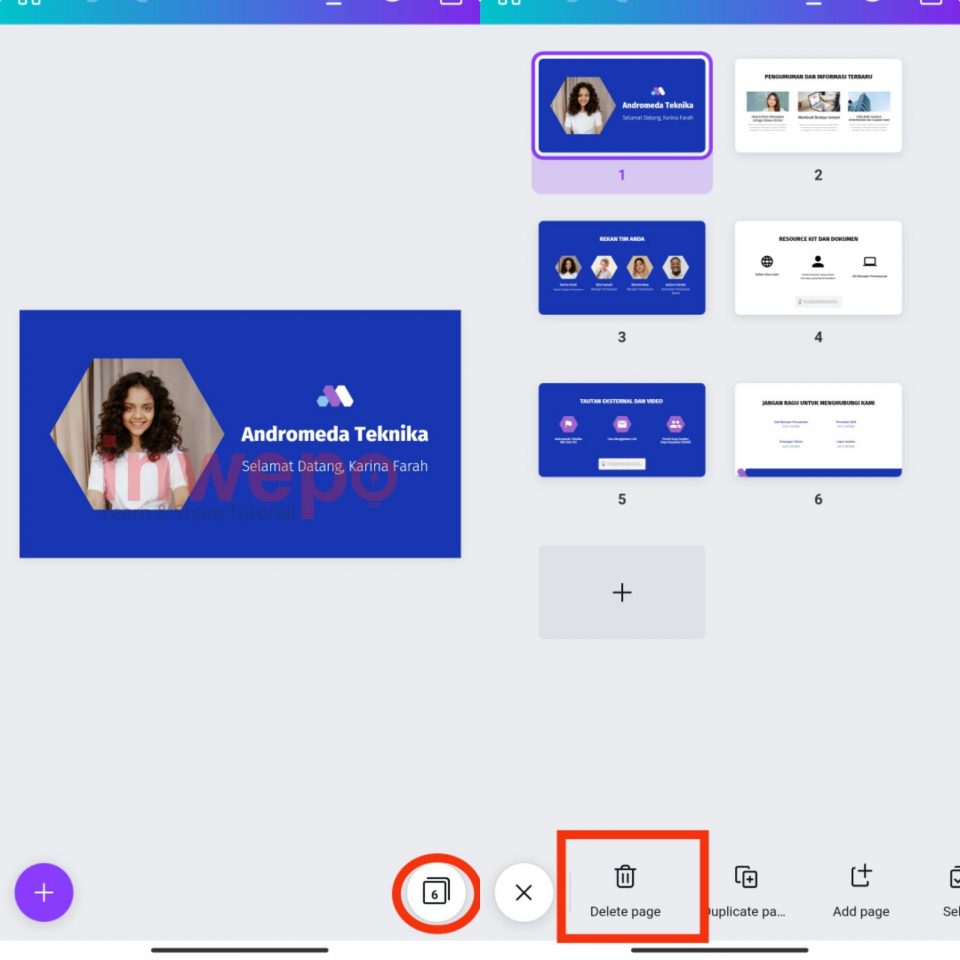Tap the Add page icon
This screenshot has width=960, height=960.
coord(860,874)
